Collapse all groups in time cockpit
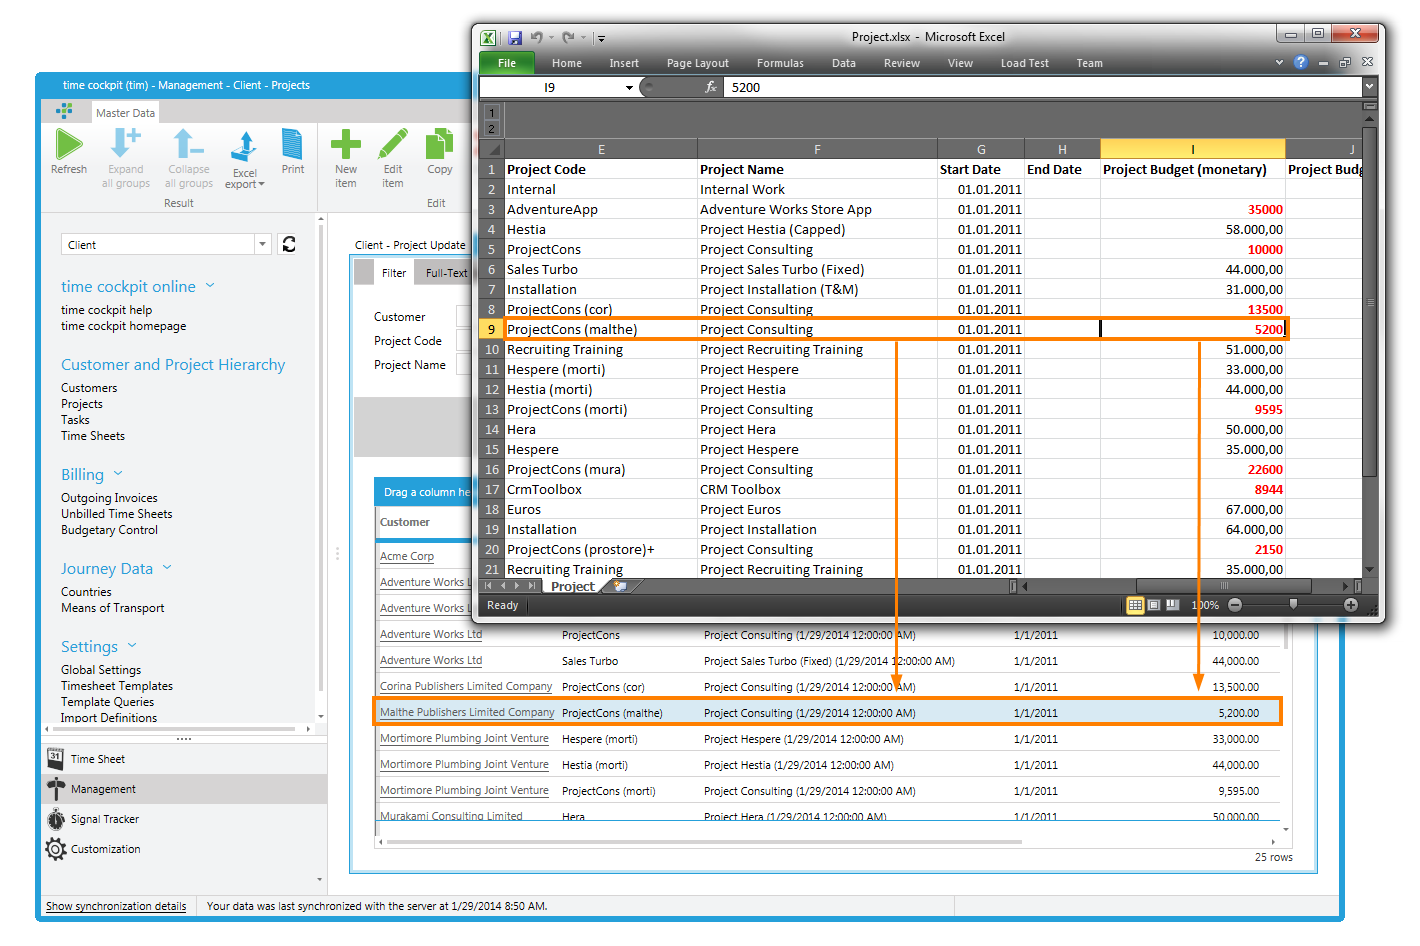Image resolution: width=1420 pixels, height=946 pixels. [x=189, y=159]
